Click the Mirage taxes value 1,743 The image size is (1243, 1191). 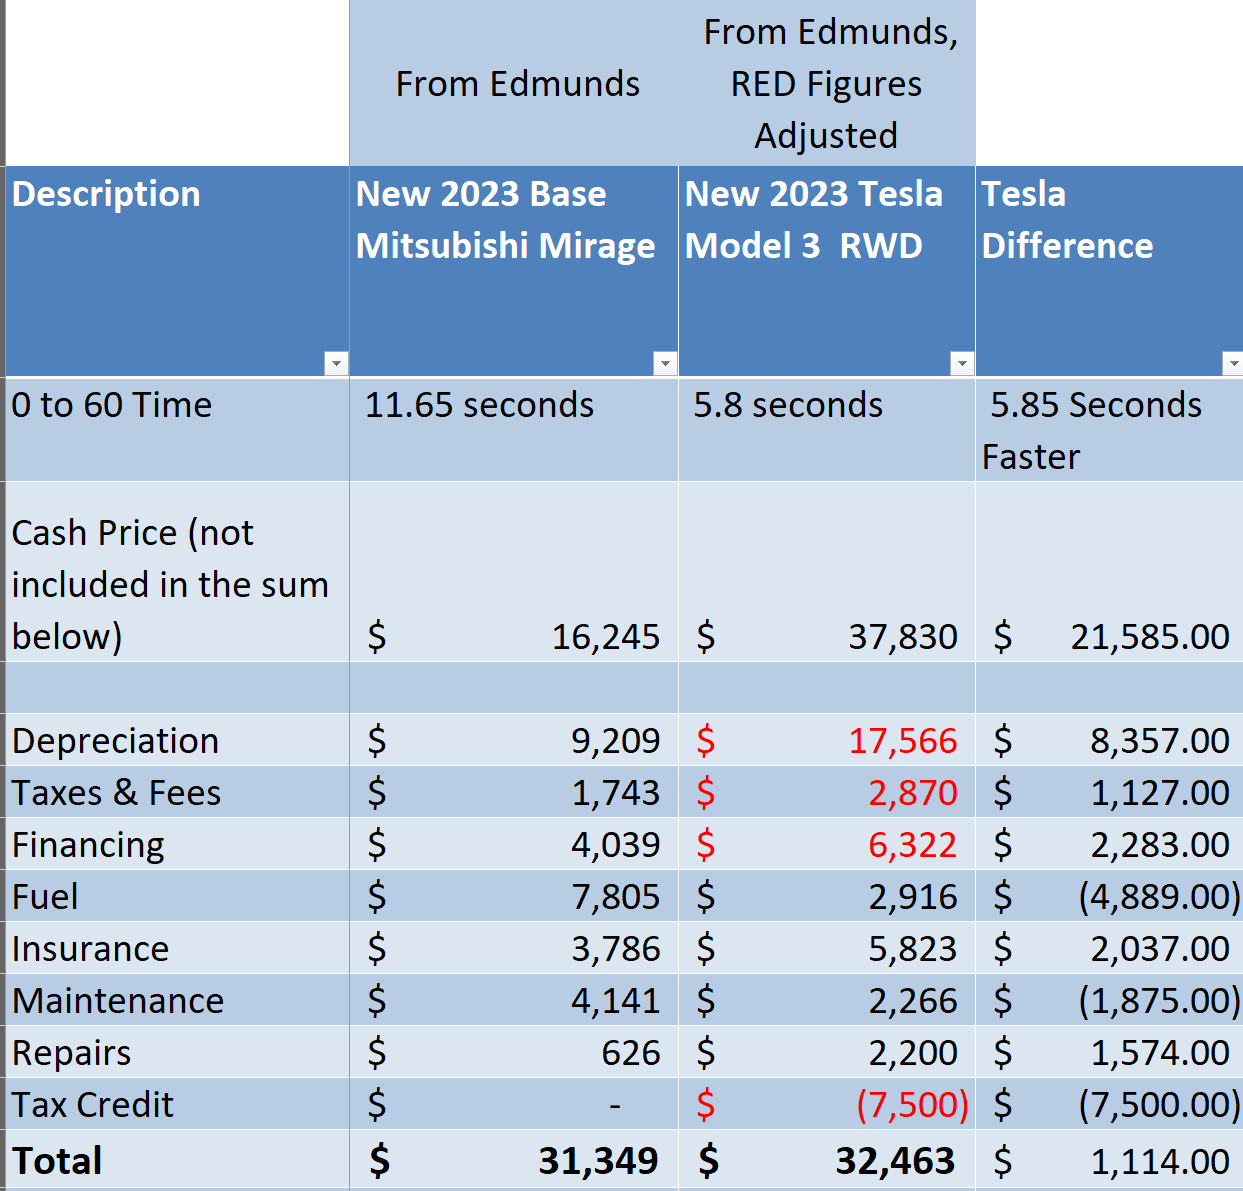click(615, 793)
